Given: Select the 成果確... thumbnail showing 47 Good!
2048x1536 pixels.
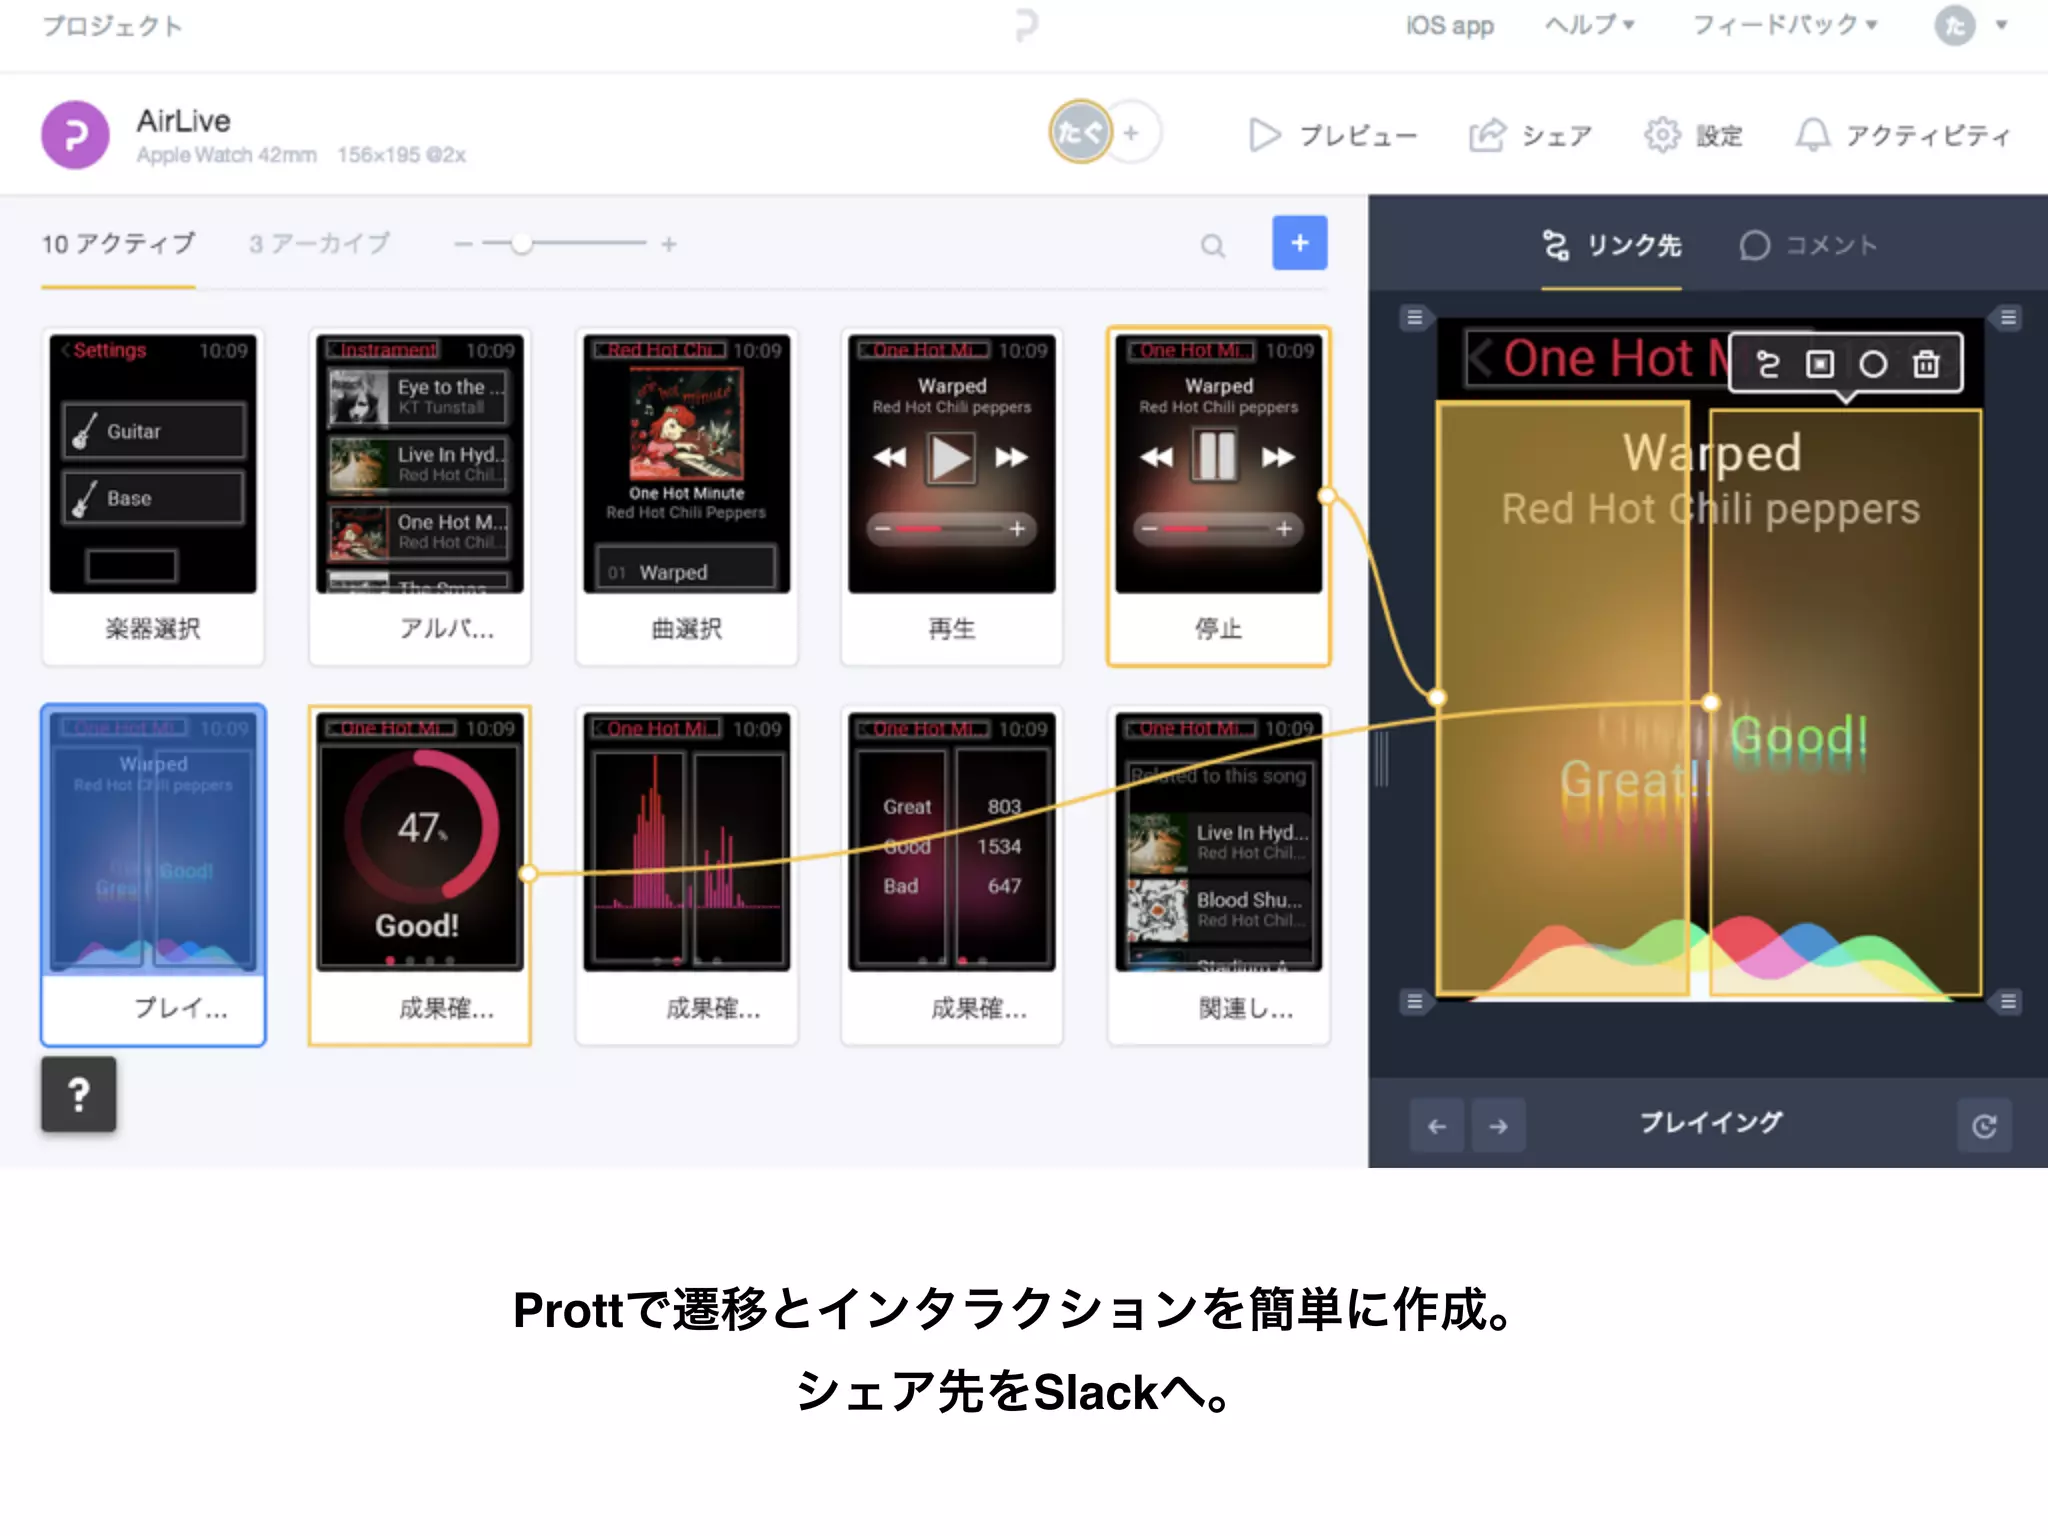Looking at the screenshot, I should coord(420,876).
